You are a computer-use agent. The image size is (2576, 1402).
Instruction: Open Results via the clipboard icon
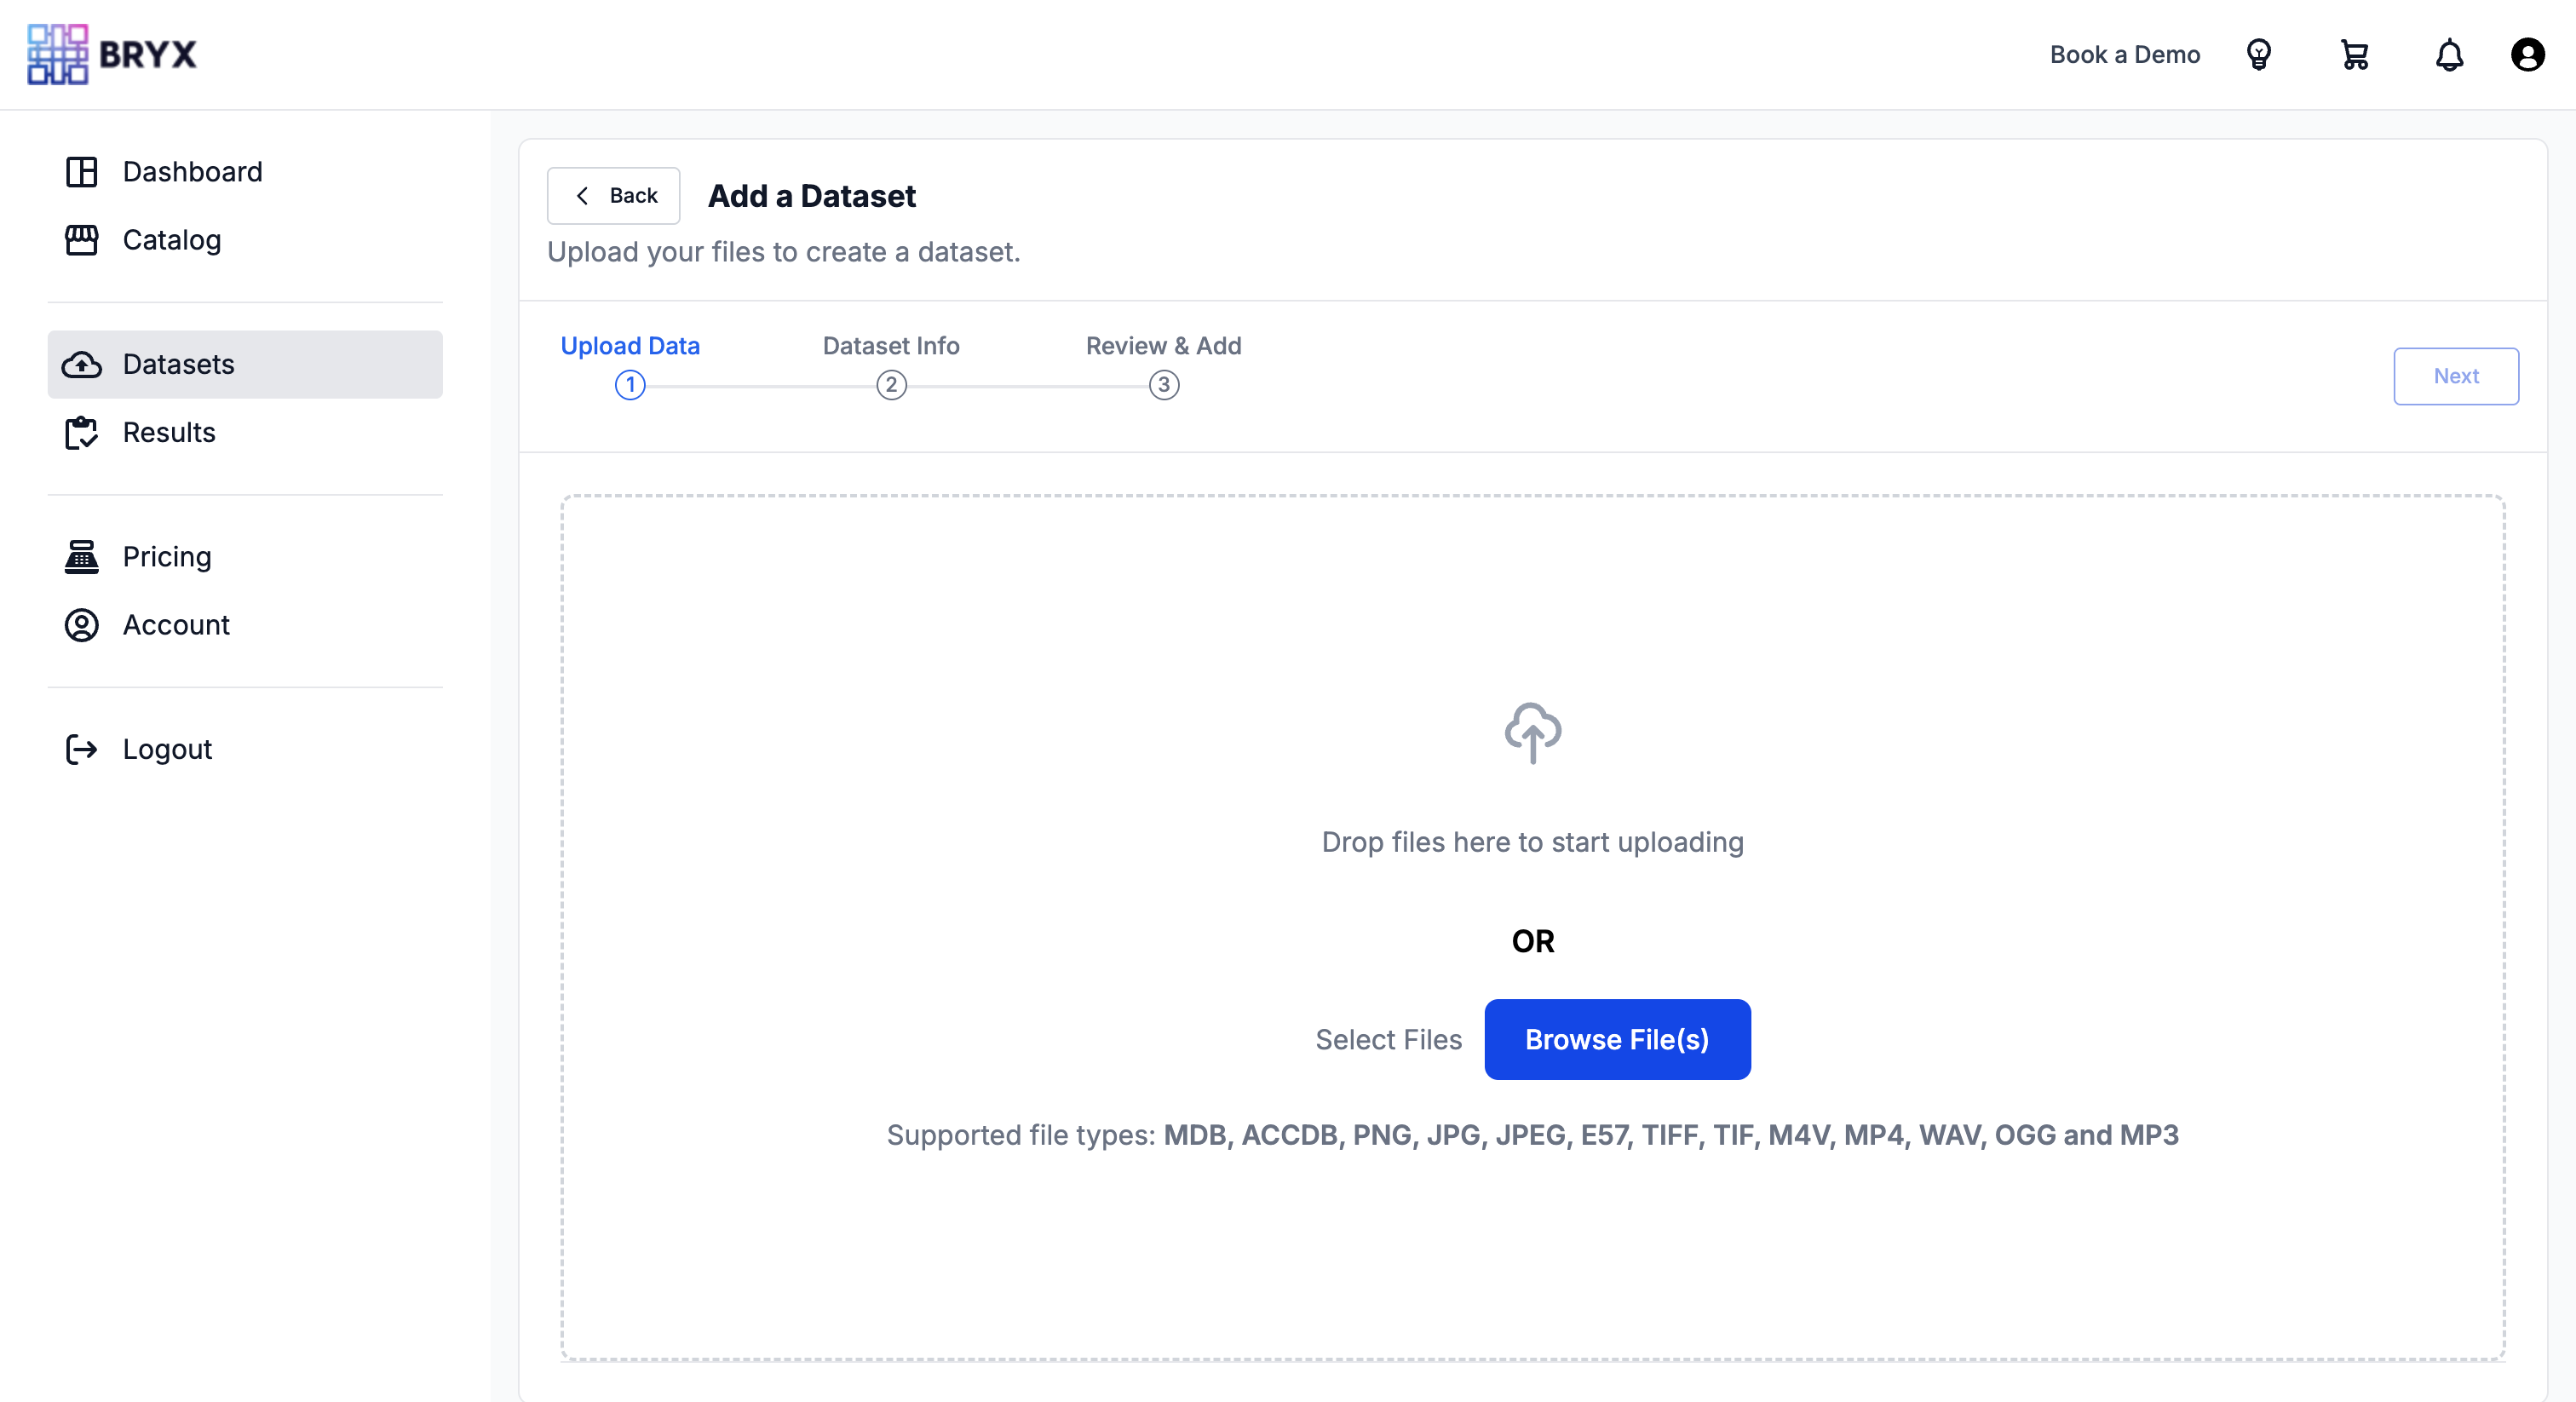[82, 432]
